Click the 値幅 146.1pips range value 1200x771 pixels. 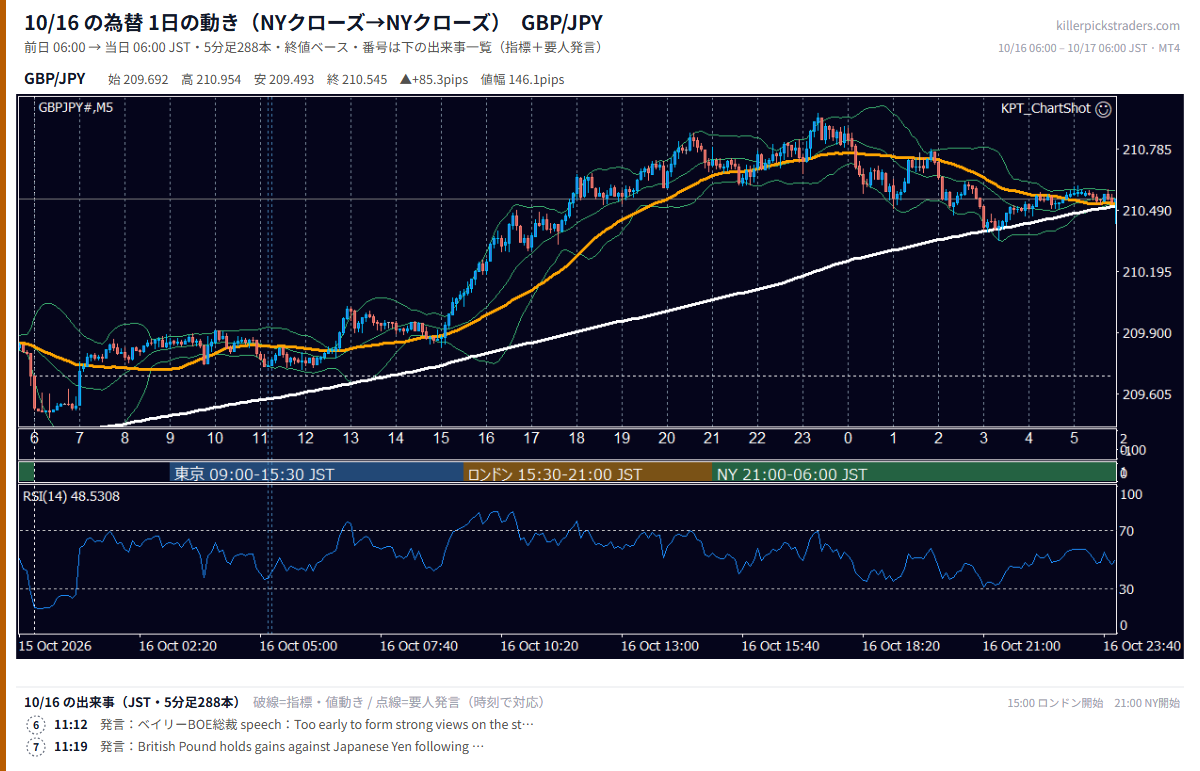point(522,80)
